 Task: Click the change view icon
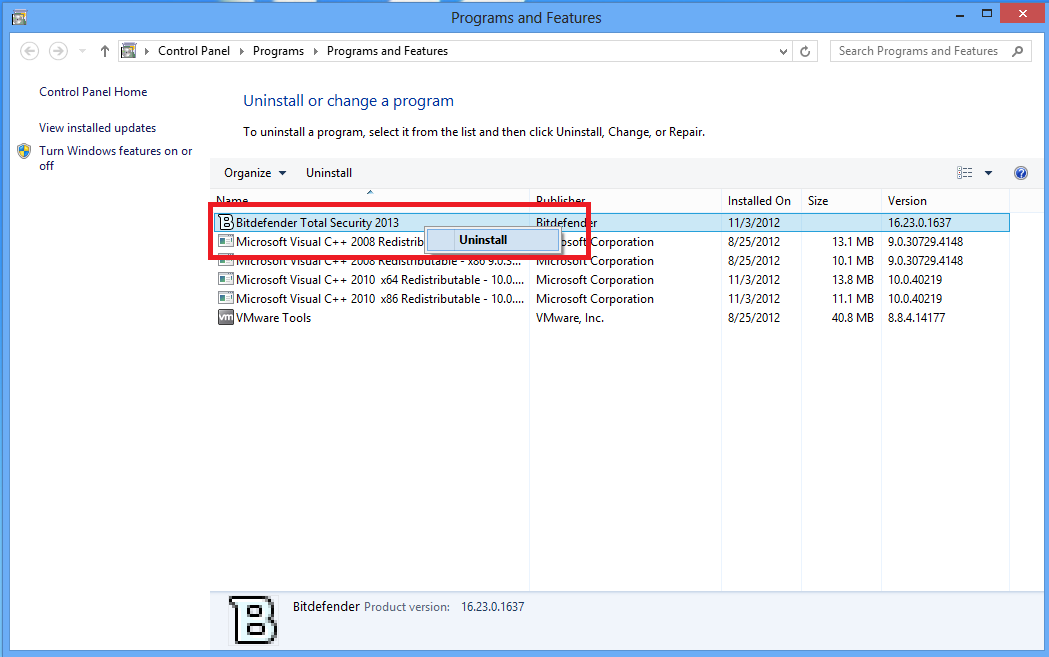click(965, 173)
